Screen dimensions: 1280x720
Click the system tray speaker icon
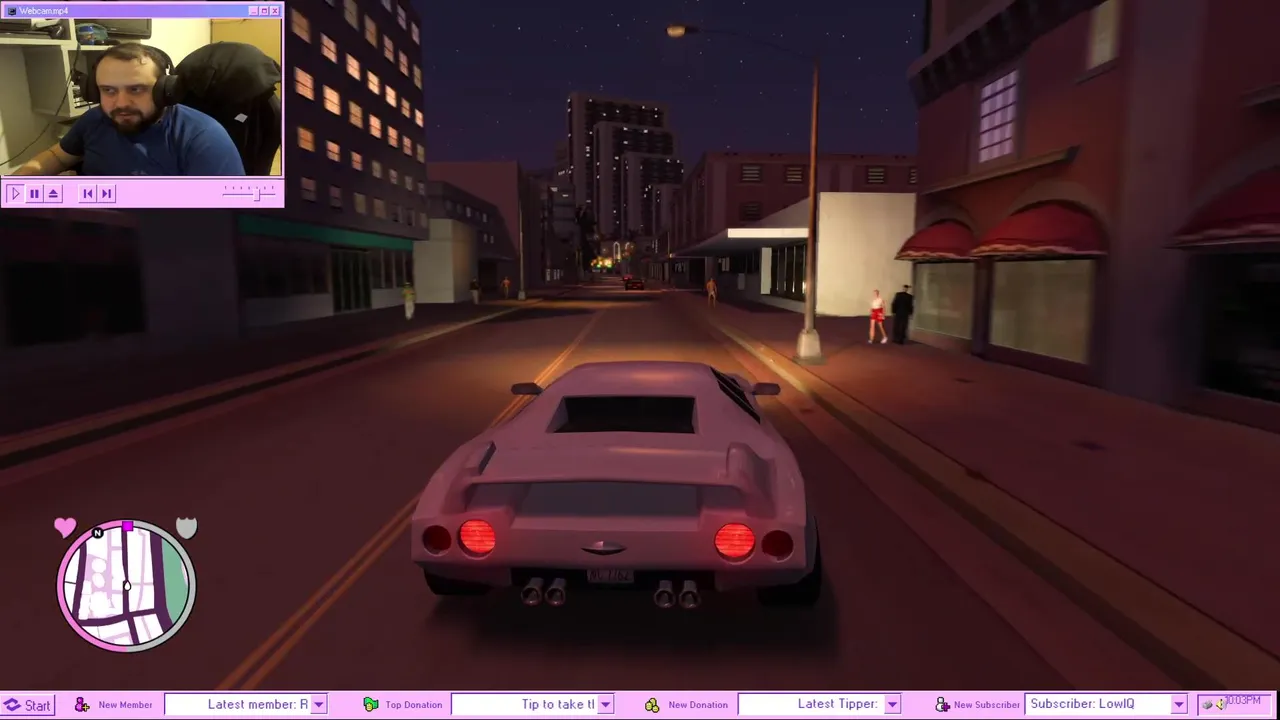[1219, 704]
